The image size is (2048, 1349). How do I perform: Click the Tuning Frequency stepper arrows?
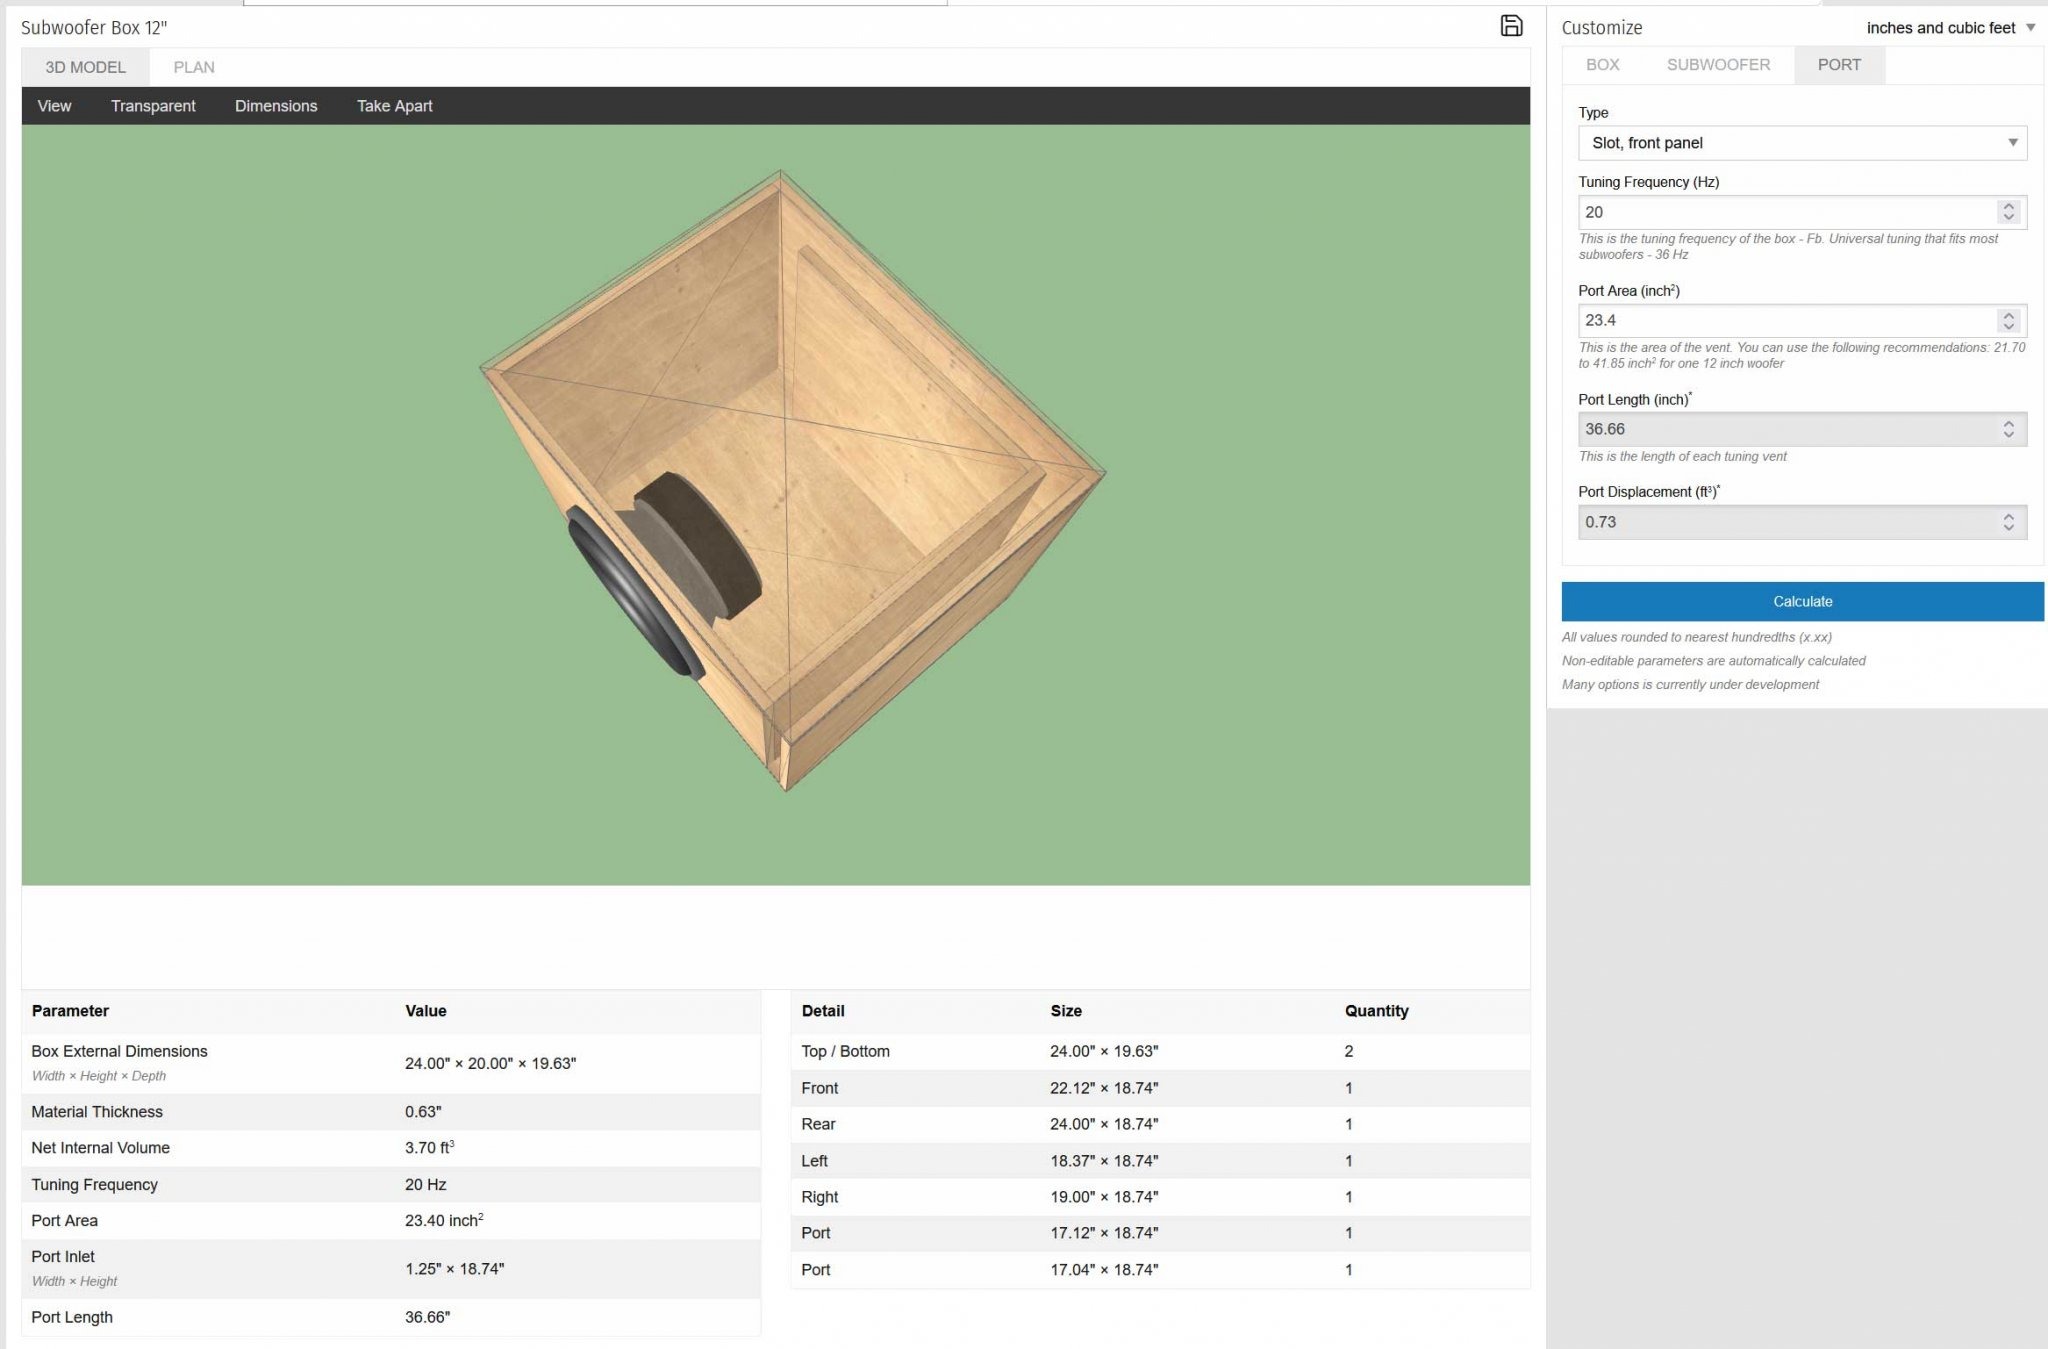pyautogui.click(x=2008, y=212)
